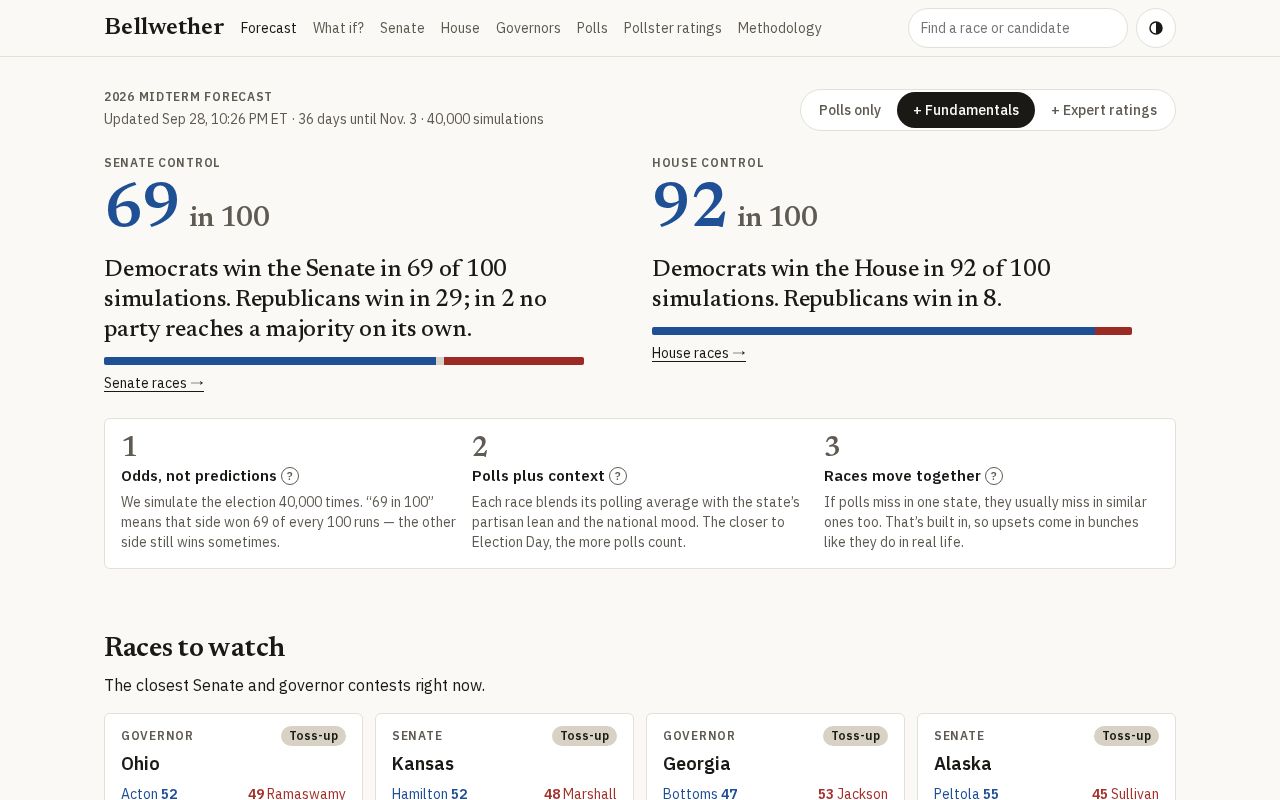Go to the Bellwether home logo
The height and width of the screenshot is (800, 1280).
click(164, 27)
